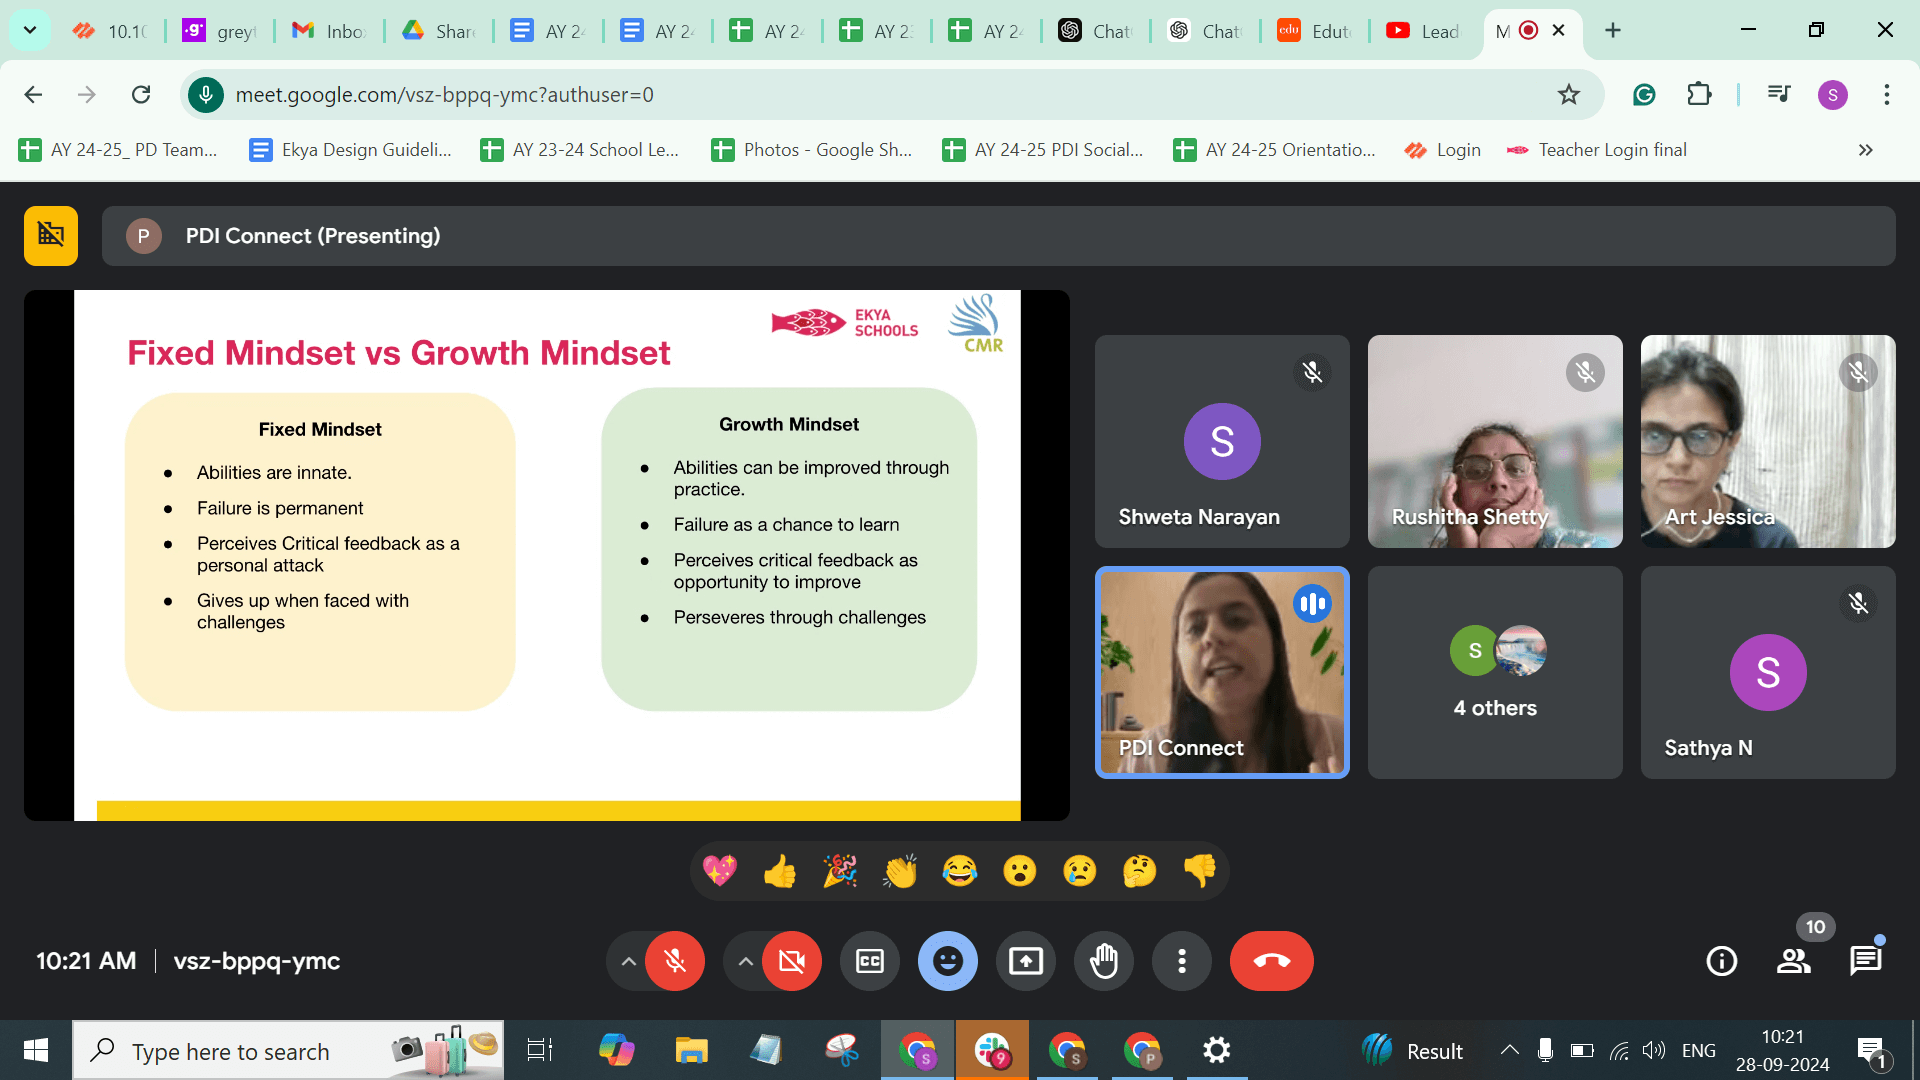Open volume control in system tray
Viewport: 1920px width, 1080px height.
pyautogui.click(x=1654, y=1050)
